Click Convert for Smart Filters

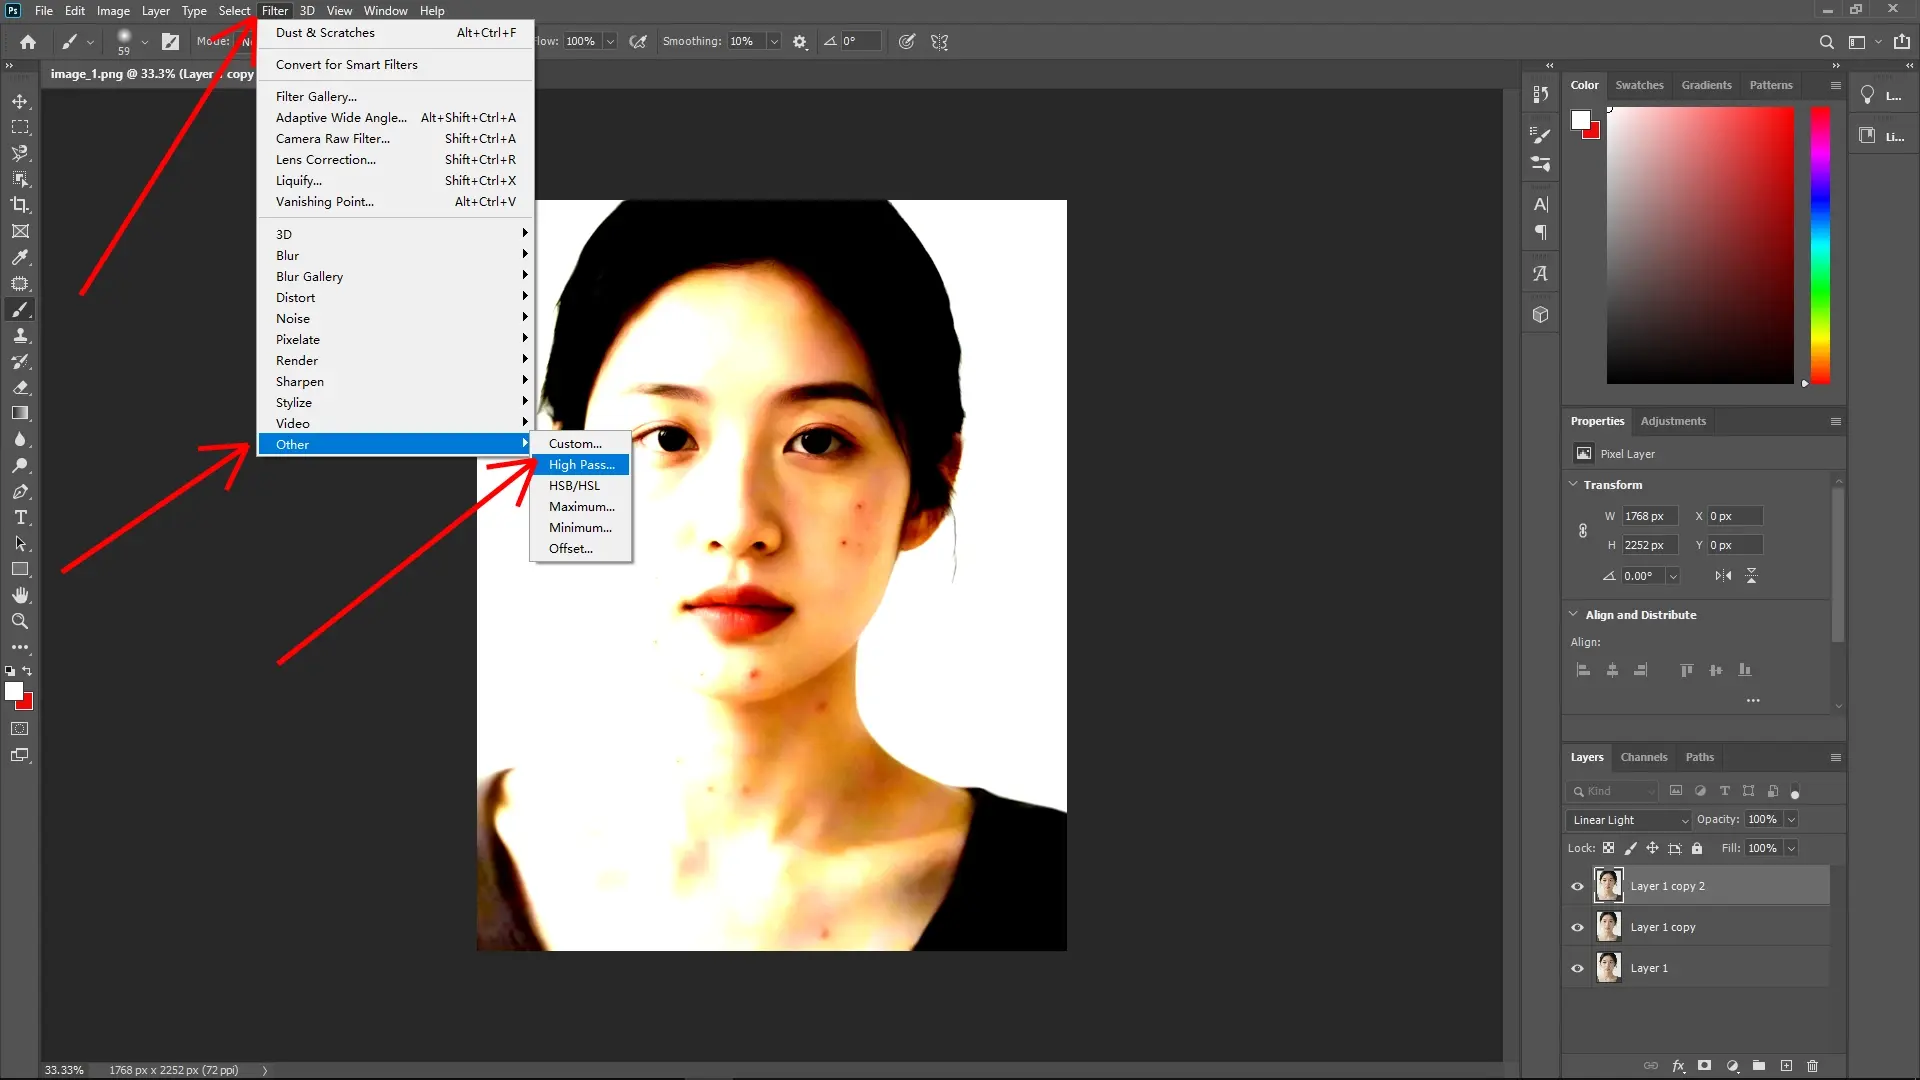pyautogui.click(x=346, y=64)
